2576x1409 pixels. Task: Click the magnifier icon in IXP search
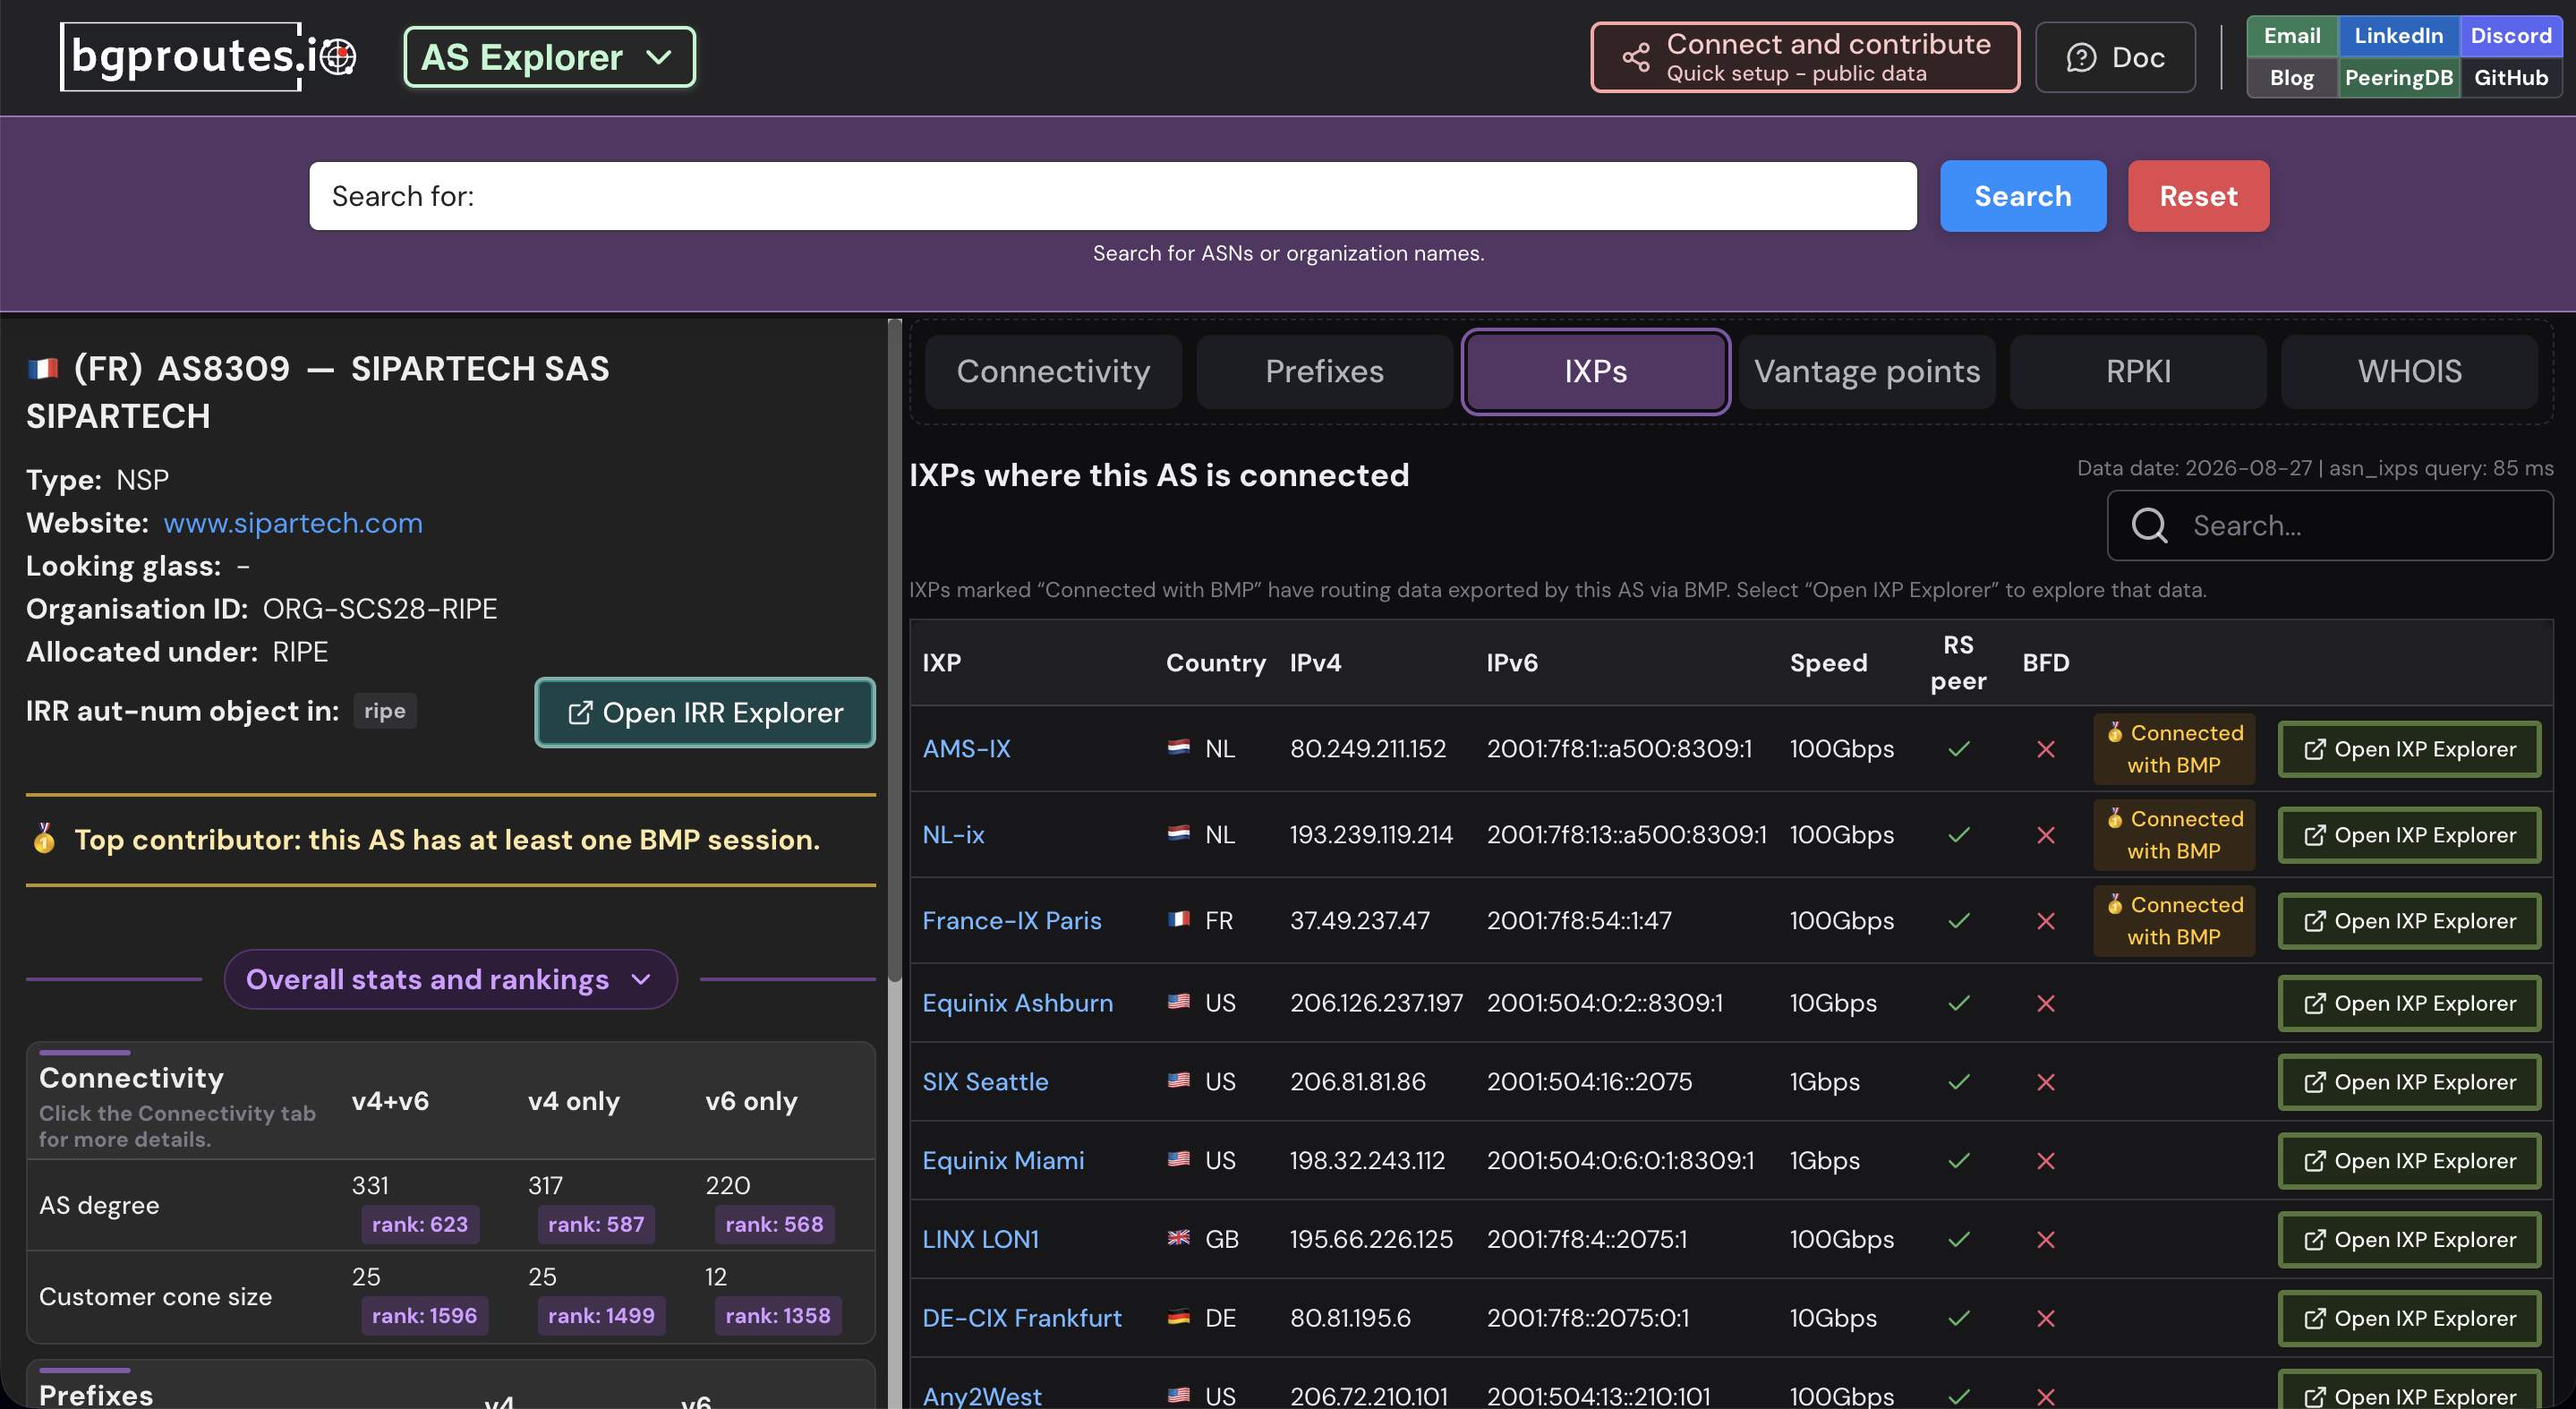(x=2149, y=525)
